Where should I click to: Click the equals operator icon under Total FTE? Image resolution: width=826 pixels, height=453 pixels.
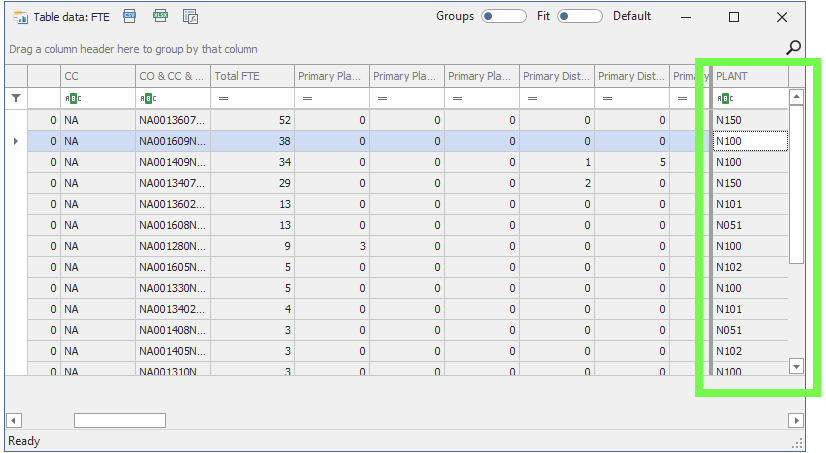223,98
